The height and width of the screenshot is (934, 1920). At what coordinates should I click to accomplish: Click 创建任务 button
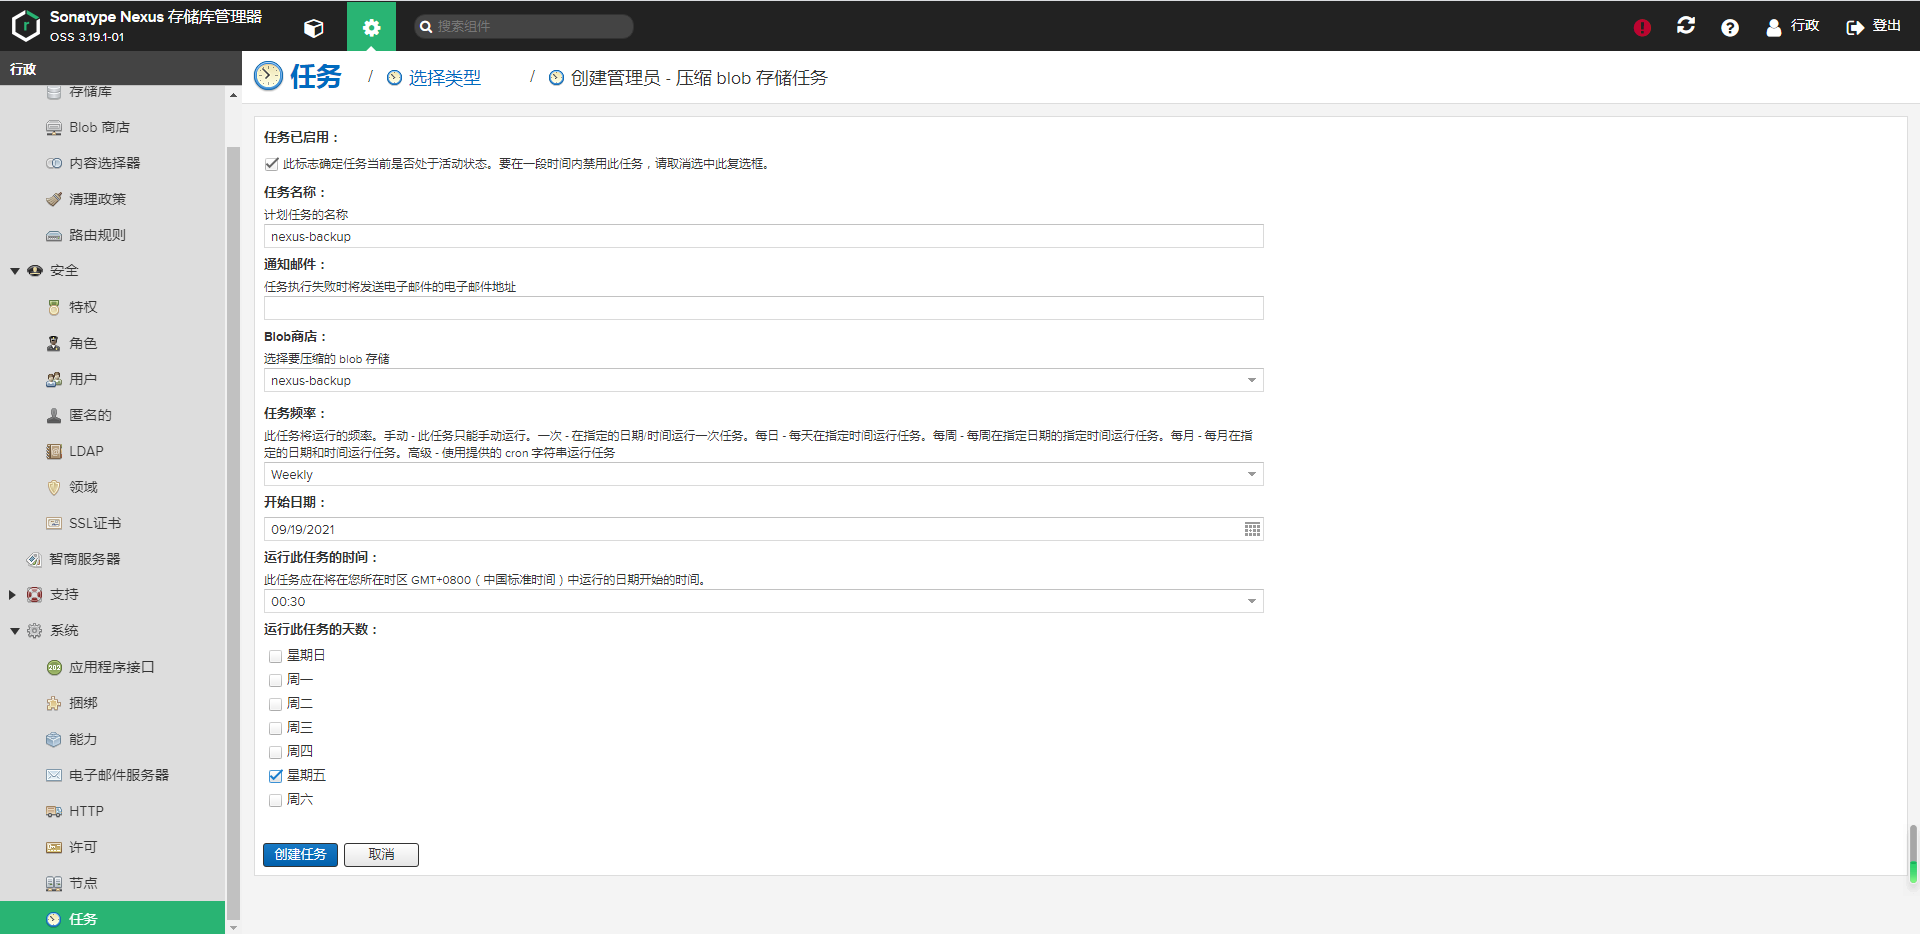tap(300, 854)
